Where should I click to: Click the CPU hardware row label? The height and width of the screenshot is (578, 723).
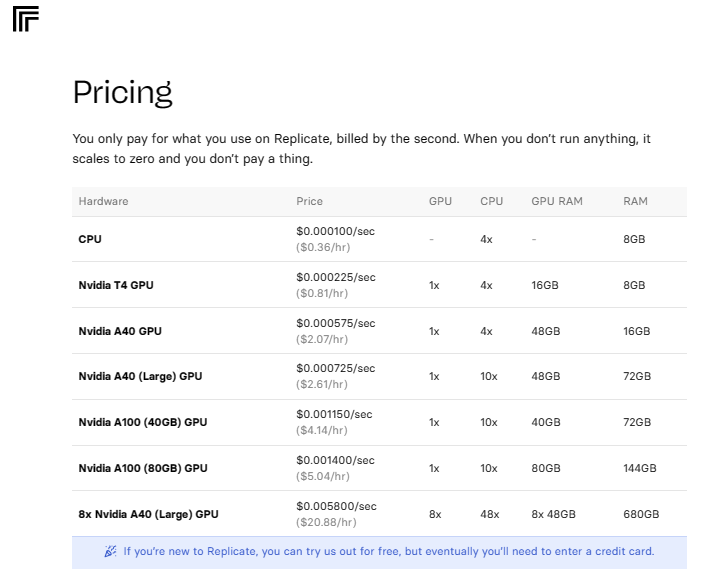coord(90,239)
